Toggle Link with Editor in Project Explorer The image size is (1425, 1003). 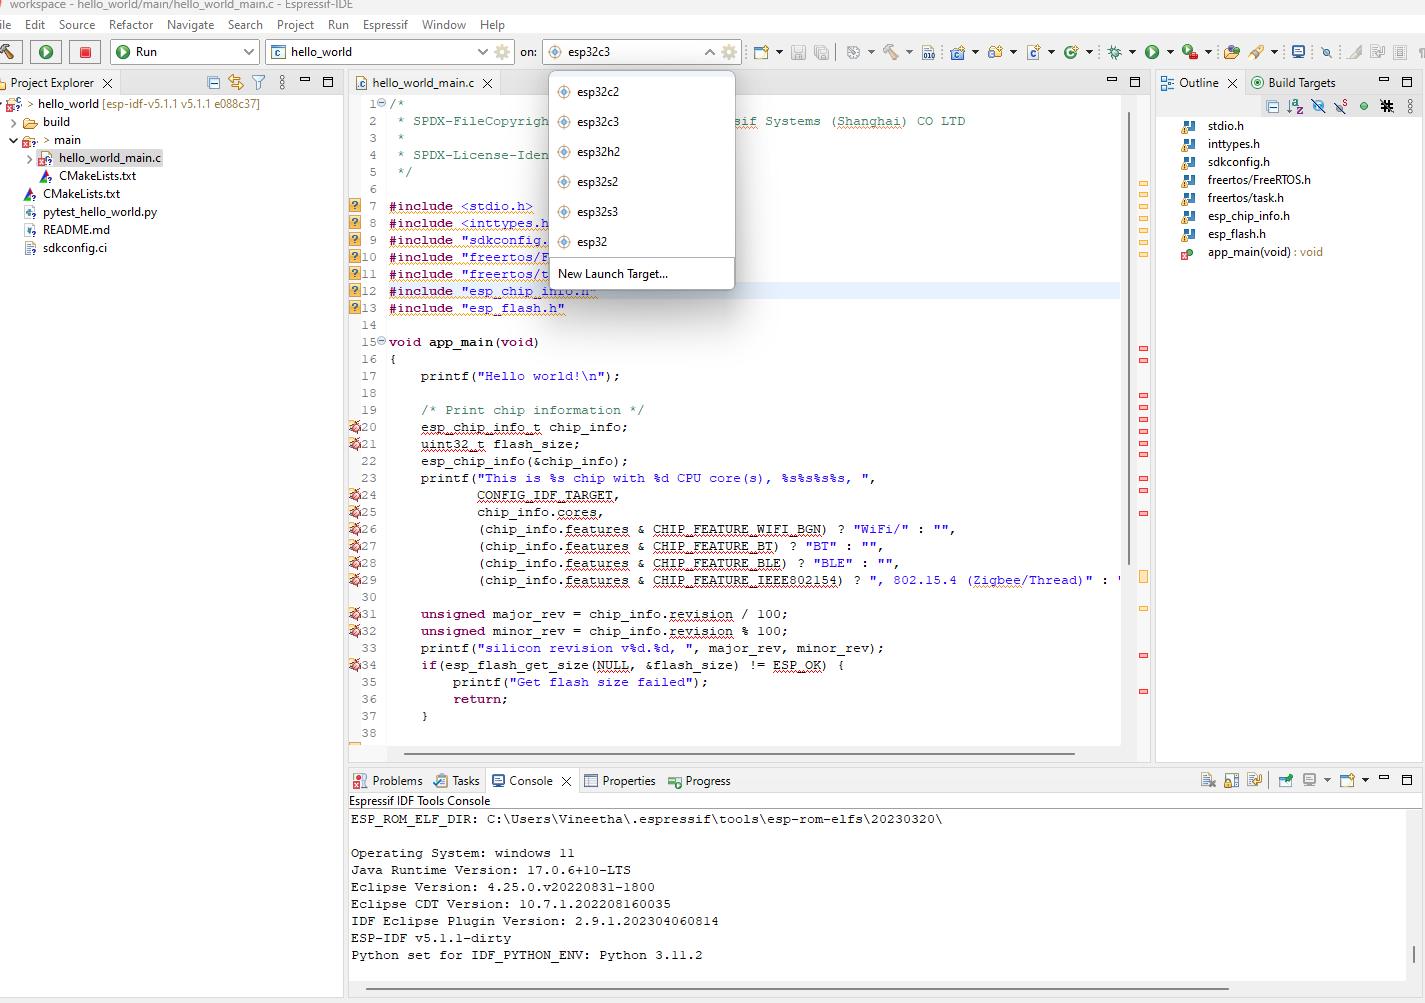[236, 82]
